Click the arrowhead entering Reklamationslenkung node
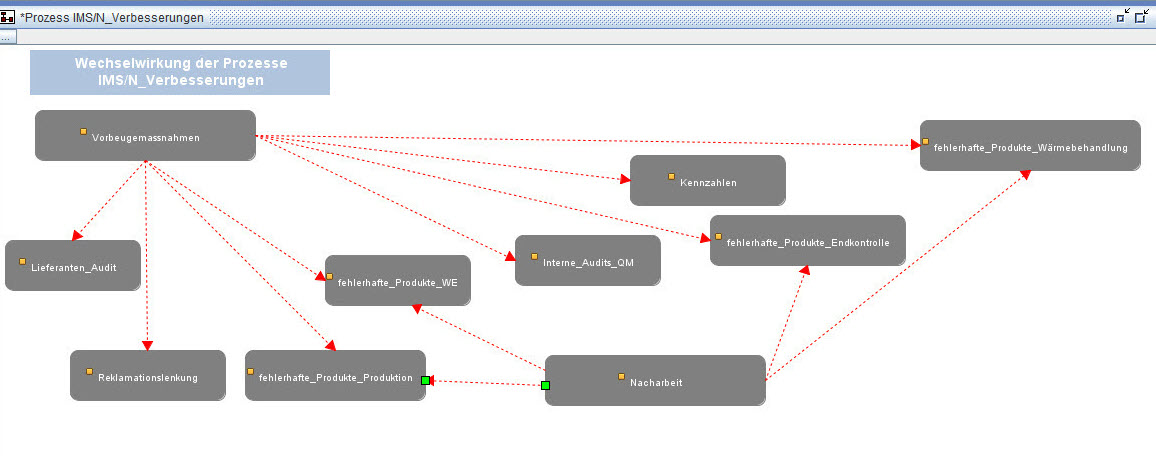The height and width of the screenshot is (456, 1156). [x=147, y=345]
